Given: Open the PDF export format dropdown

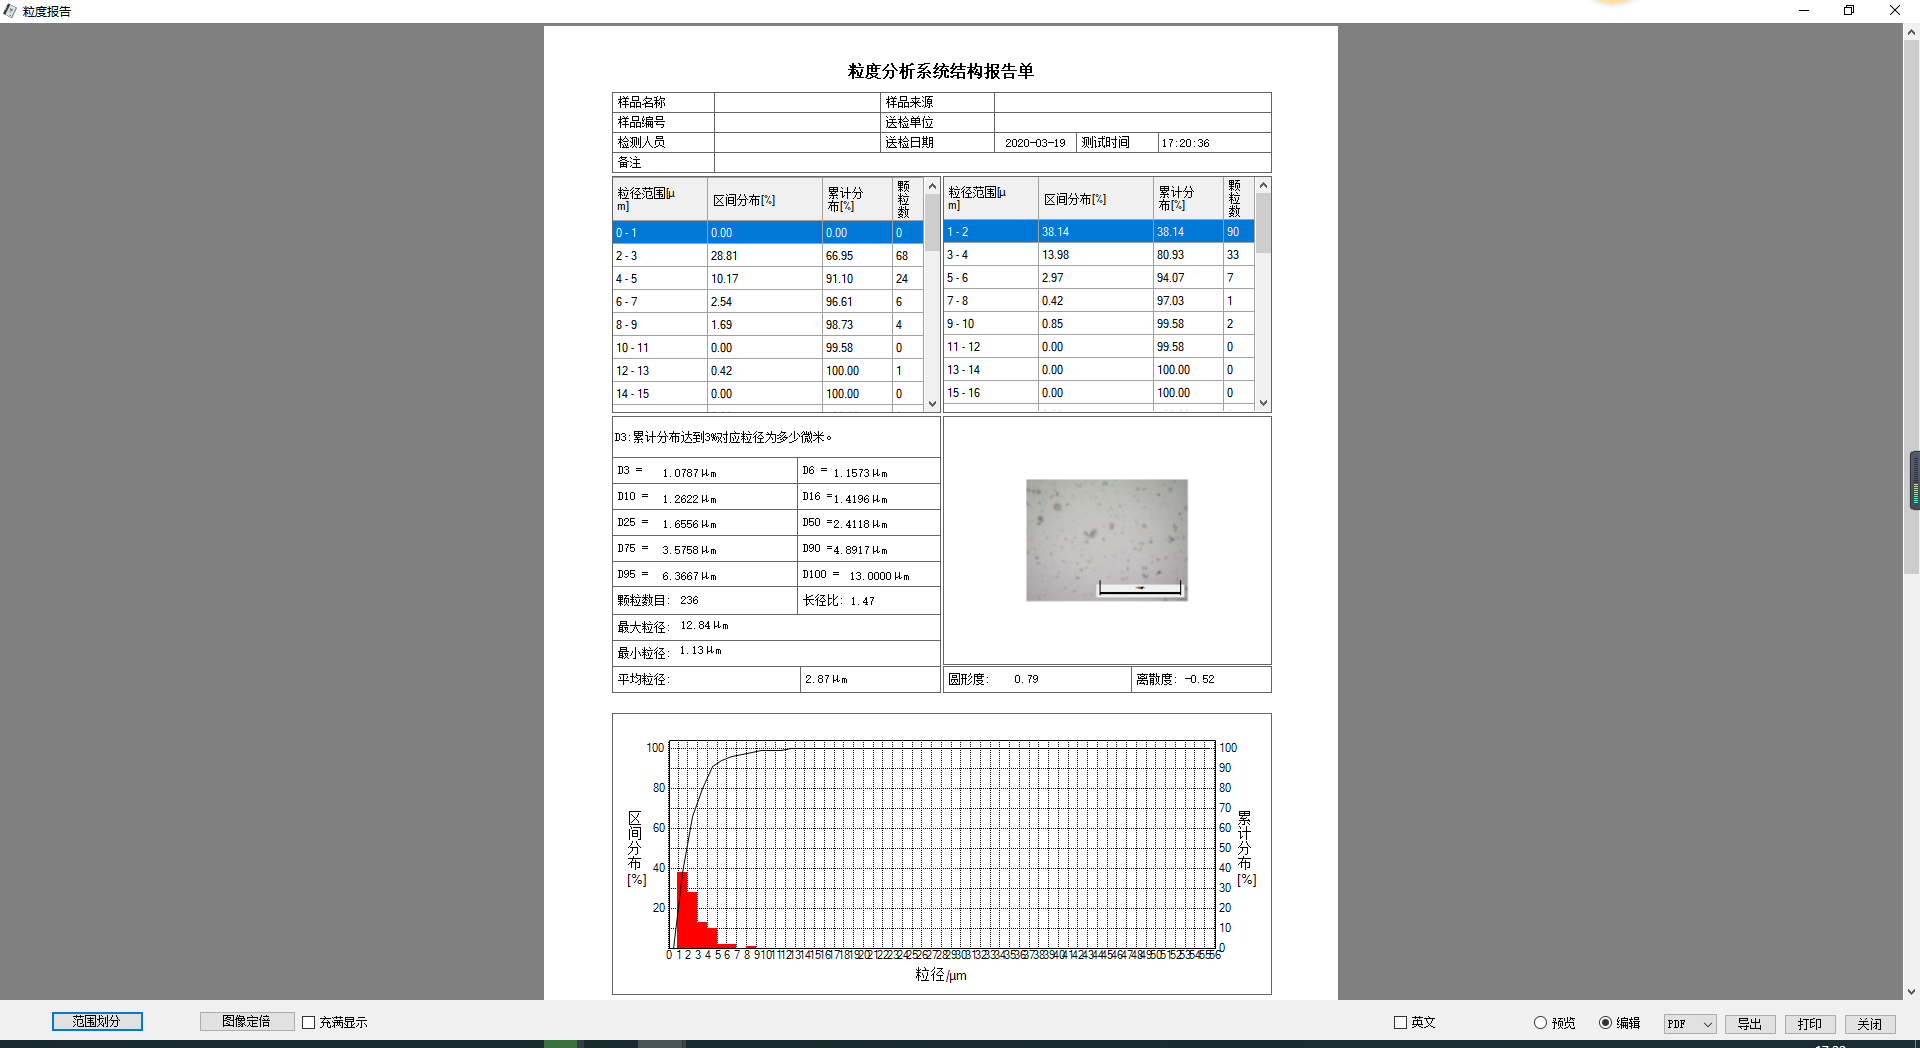Looking at the screenshot, I should tap(1690, 1024).
